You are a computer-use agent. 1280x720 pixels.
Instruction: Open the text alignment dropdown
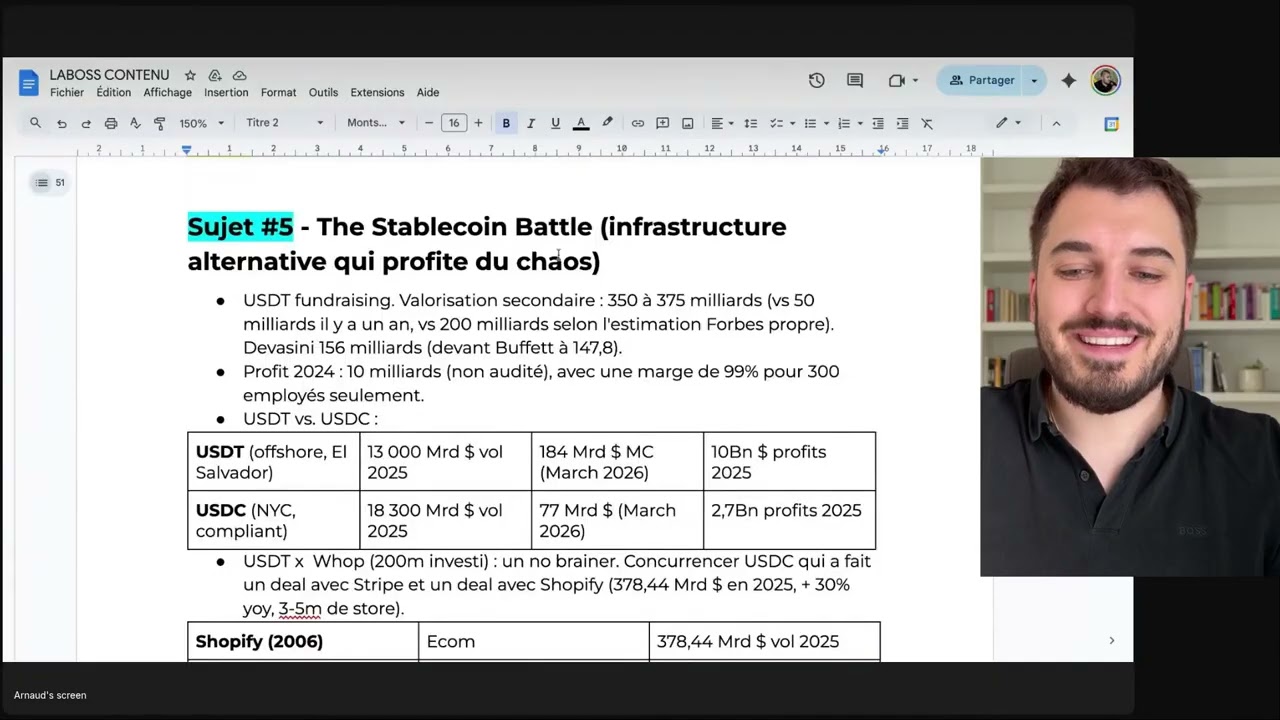(x=722, y=123)
